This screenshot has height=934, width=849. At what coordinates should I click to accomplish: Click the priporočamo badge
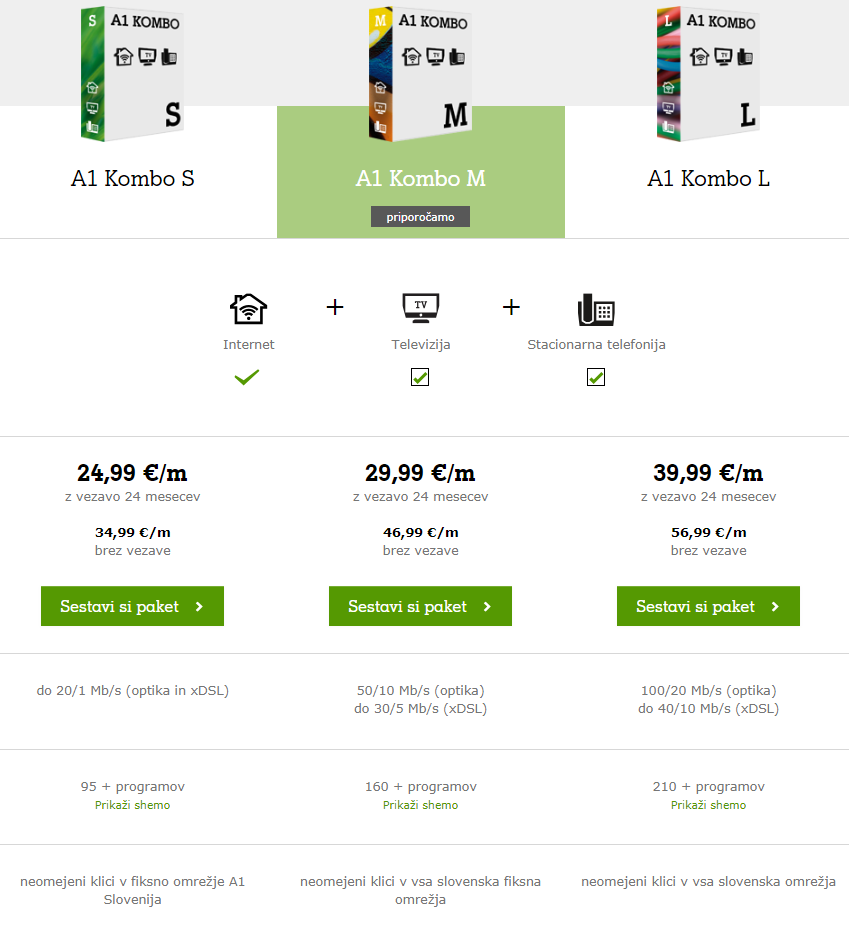pos(420,217)
